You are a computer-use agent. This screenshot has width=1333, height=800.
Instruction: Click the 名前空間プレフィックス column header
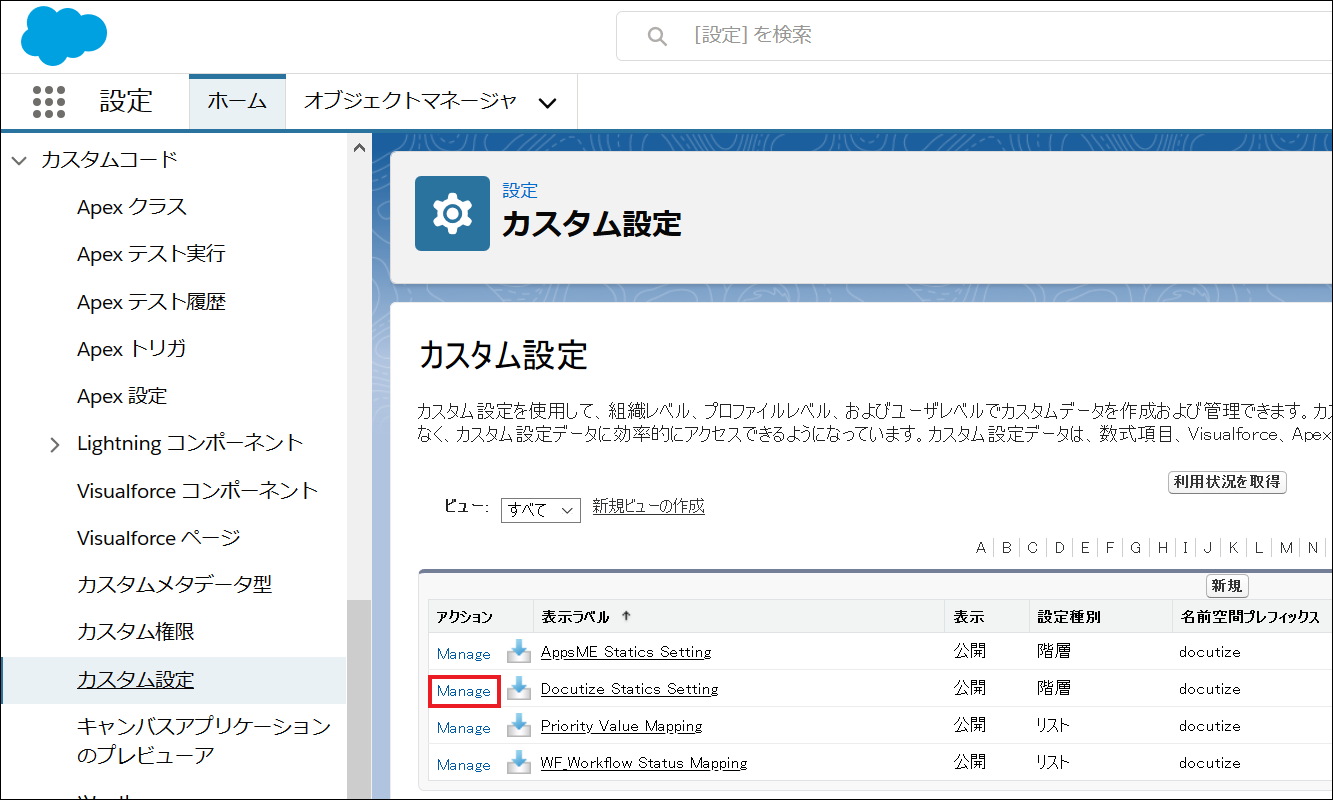[x=1249, y=617]
